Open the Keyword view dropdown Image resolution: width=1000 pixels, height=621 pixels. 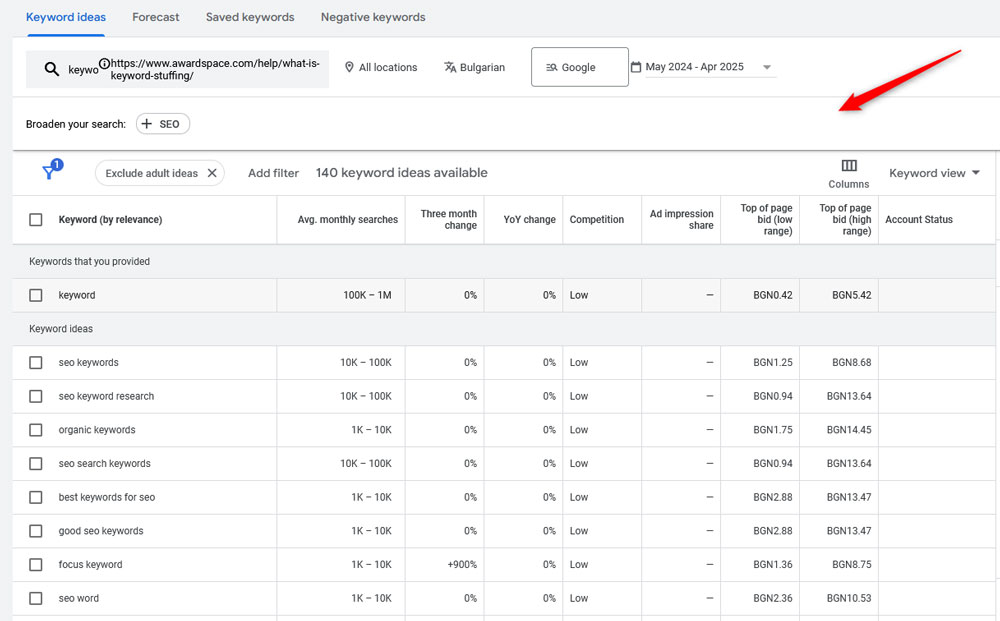[933, 172]
